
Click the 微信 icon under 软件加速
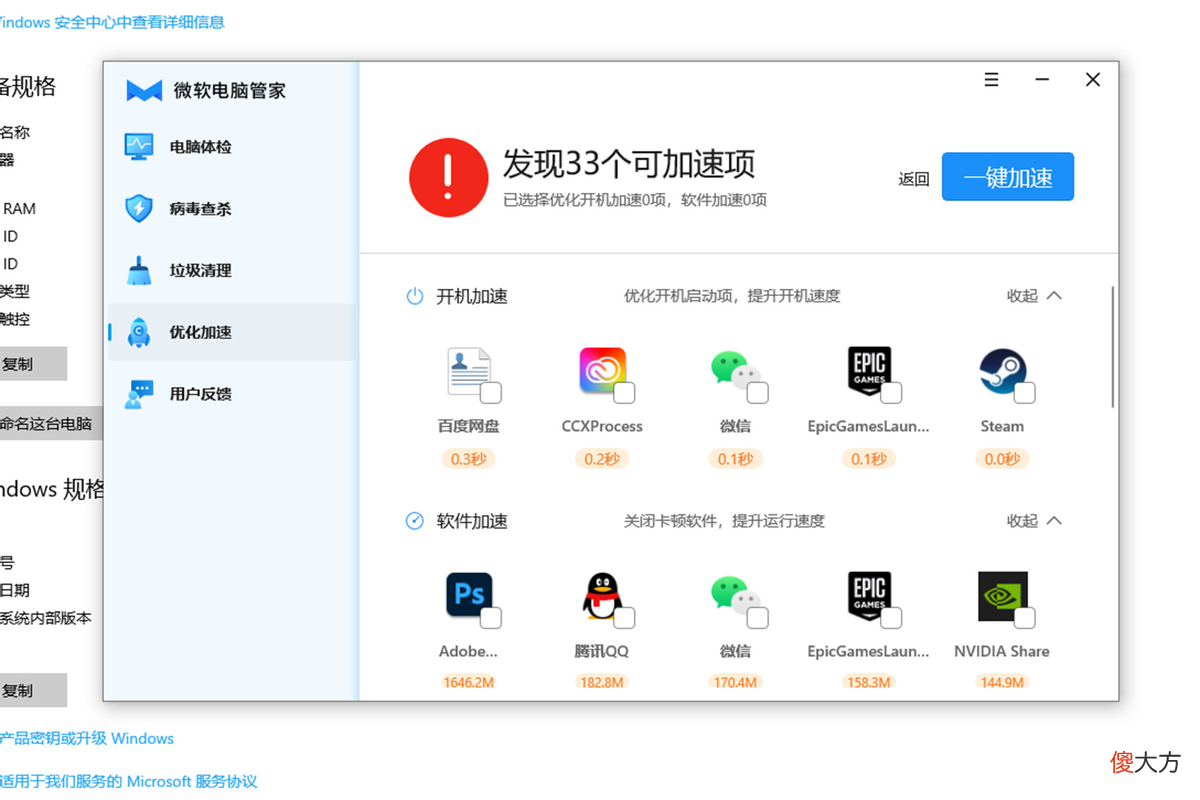735,595
